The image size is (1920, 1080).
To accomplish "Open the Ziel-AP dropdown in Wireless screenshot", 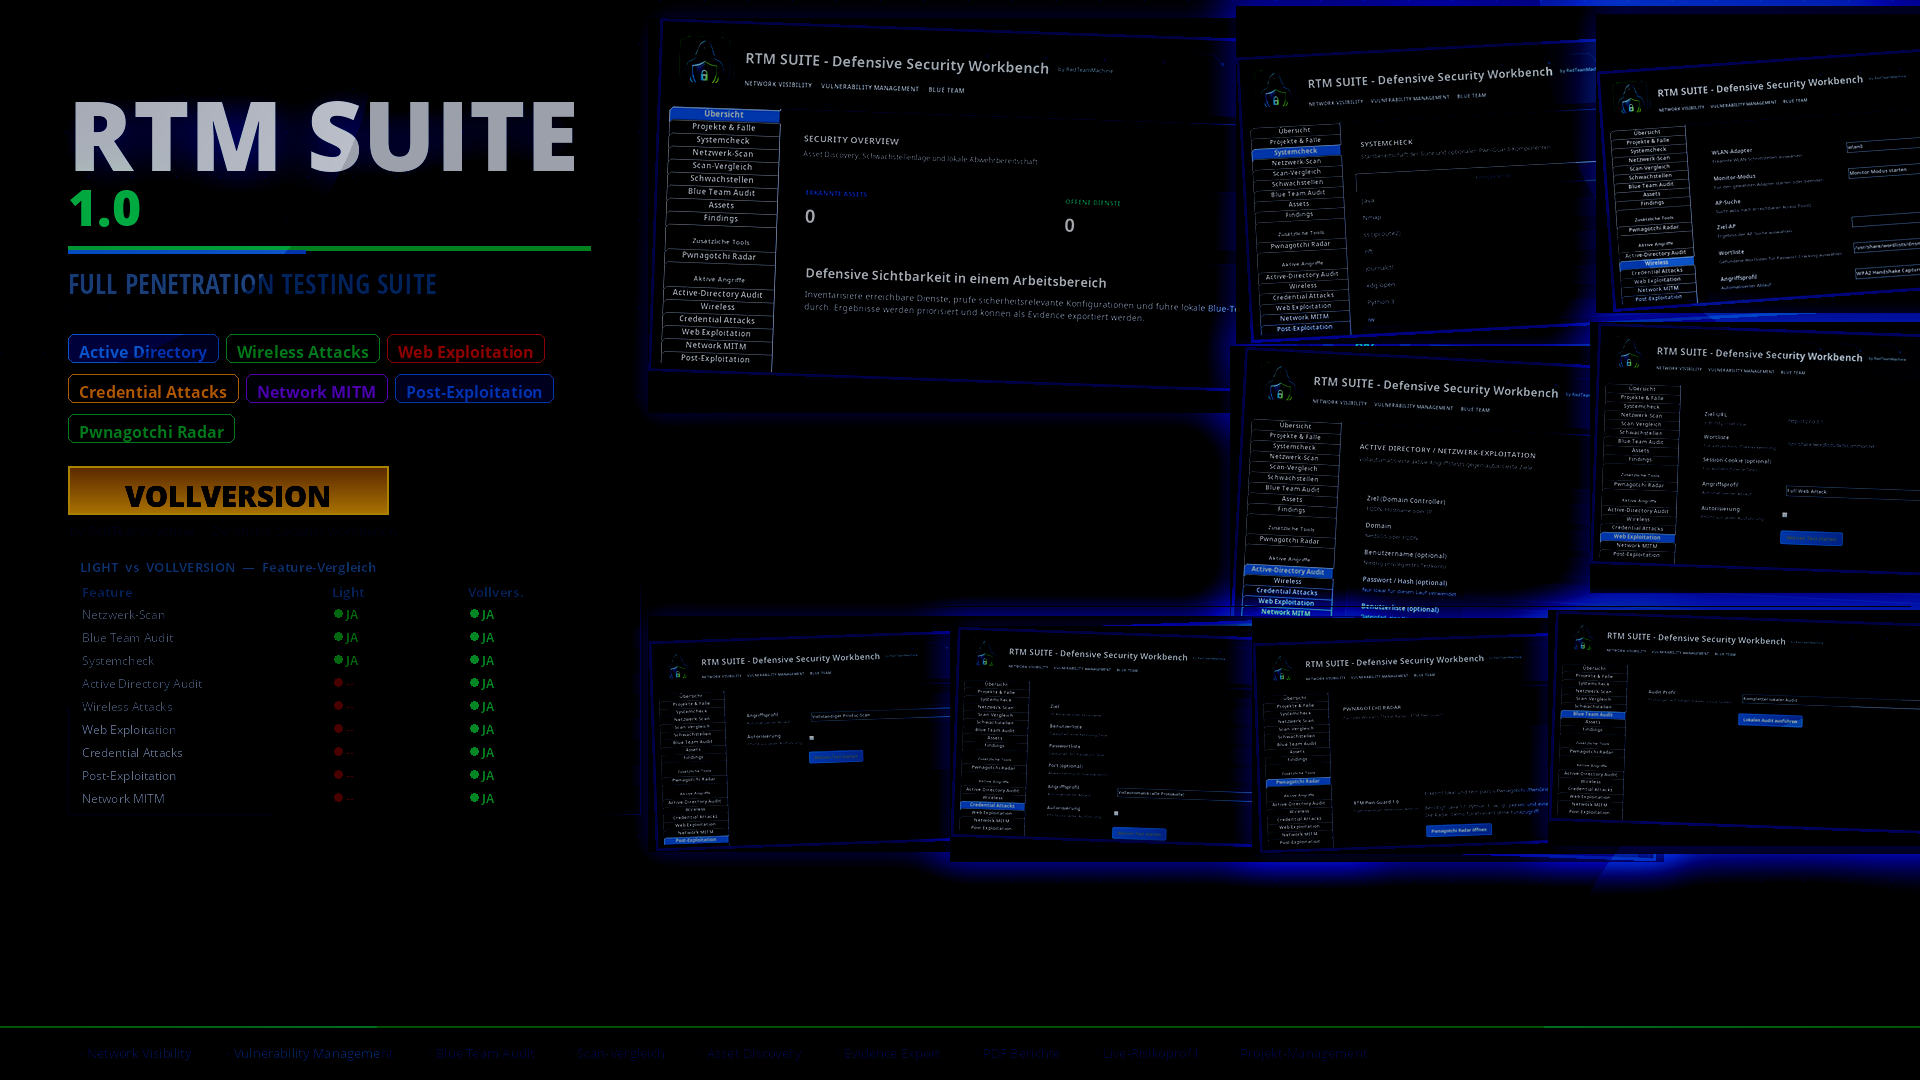I will [x=1885, y=219].
